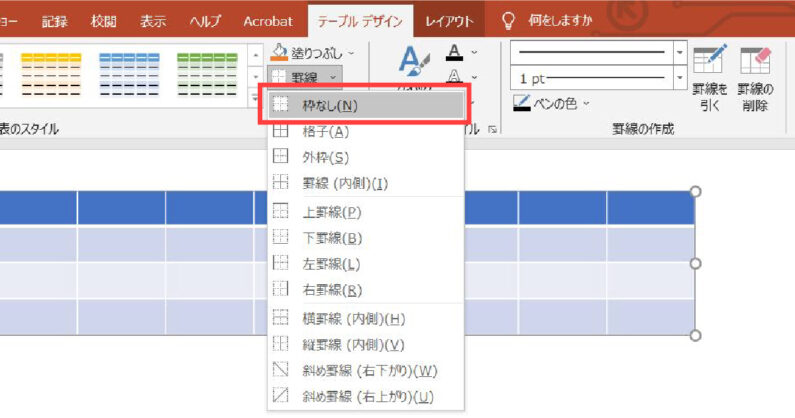Viewport: 795px width, 418px height.
Task: Open the ペンの色 pen color dropdown
Action: click(587, 103)
